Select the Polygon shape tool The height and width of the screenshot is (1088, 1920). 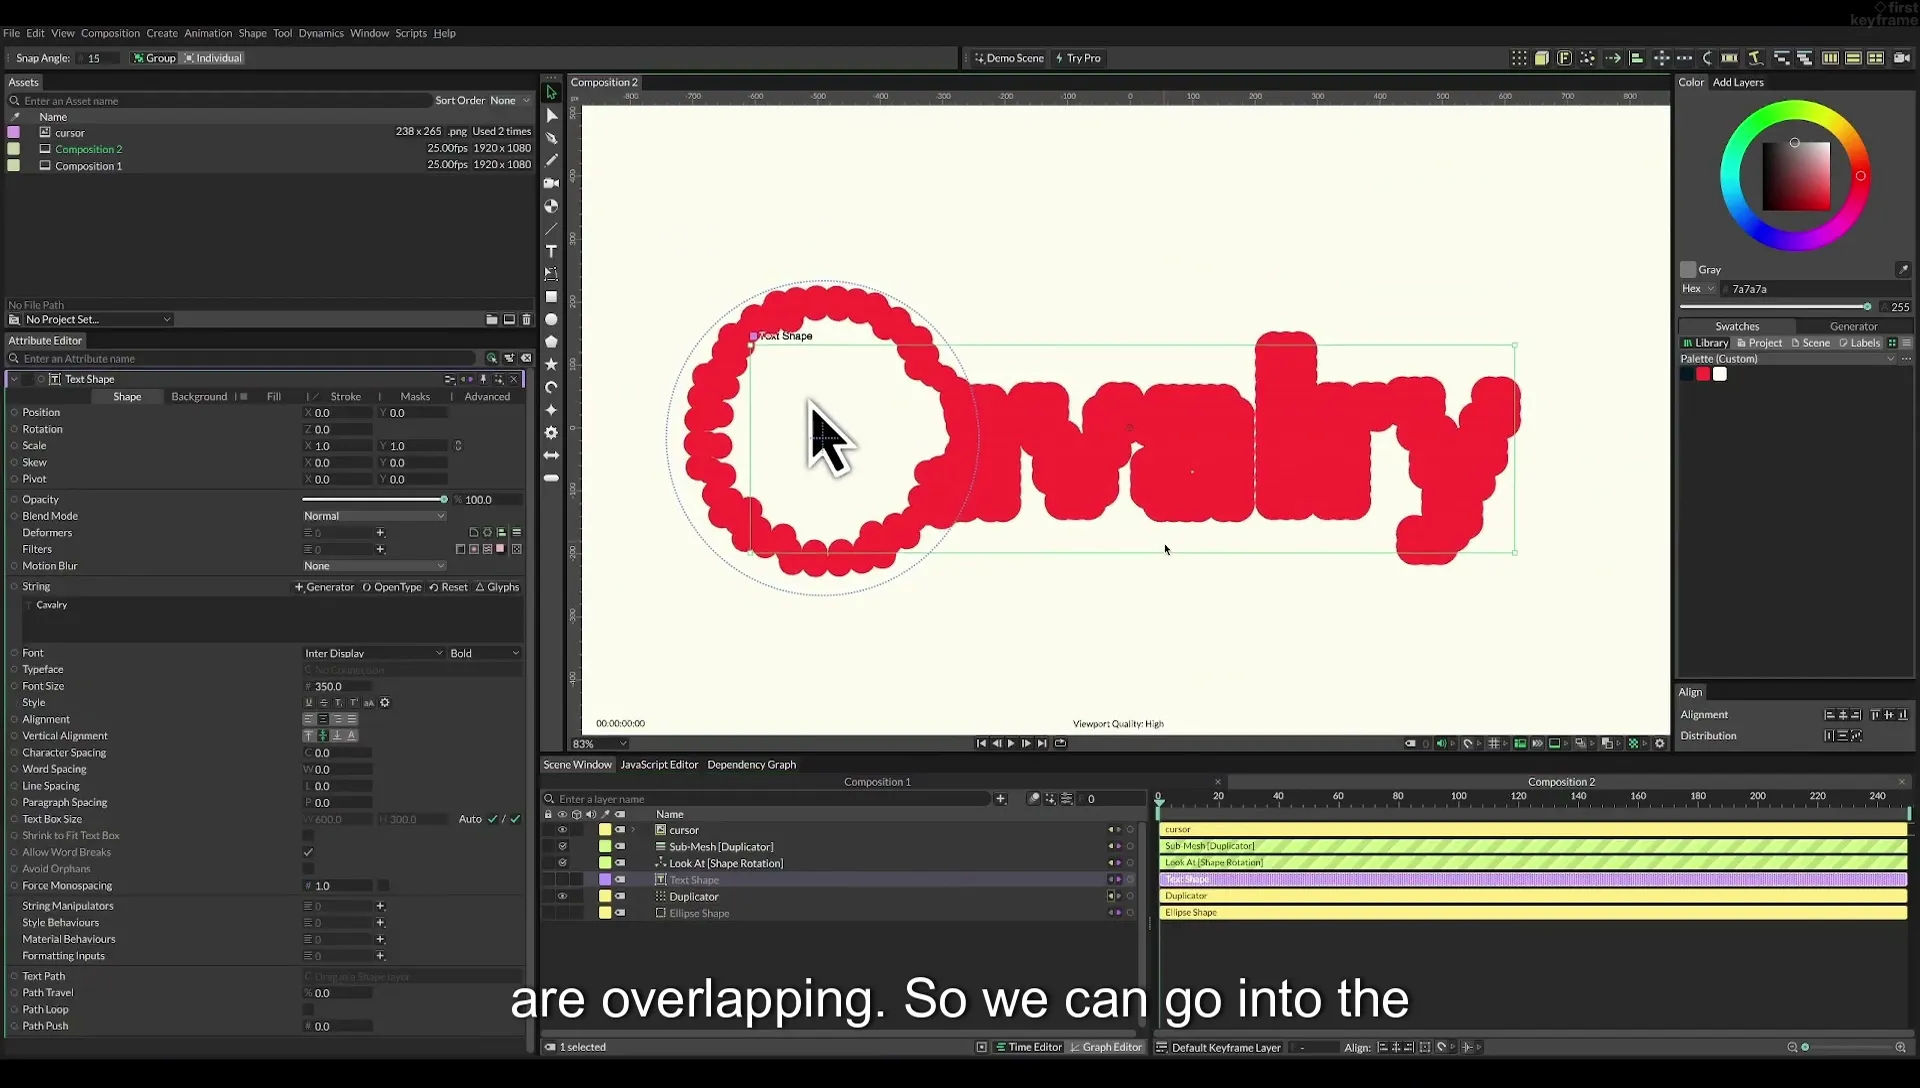(x=551, y=342)
